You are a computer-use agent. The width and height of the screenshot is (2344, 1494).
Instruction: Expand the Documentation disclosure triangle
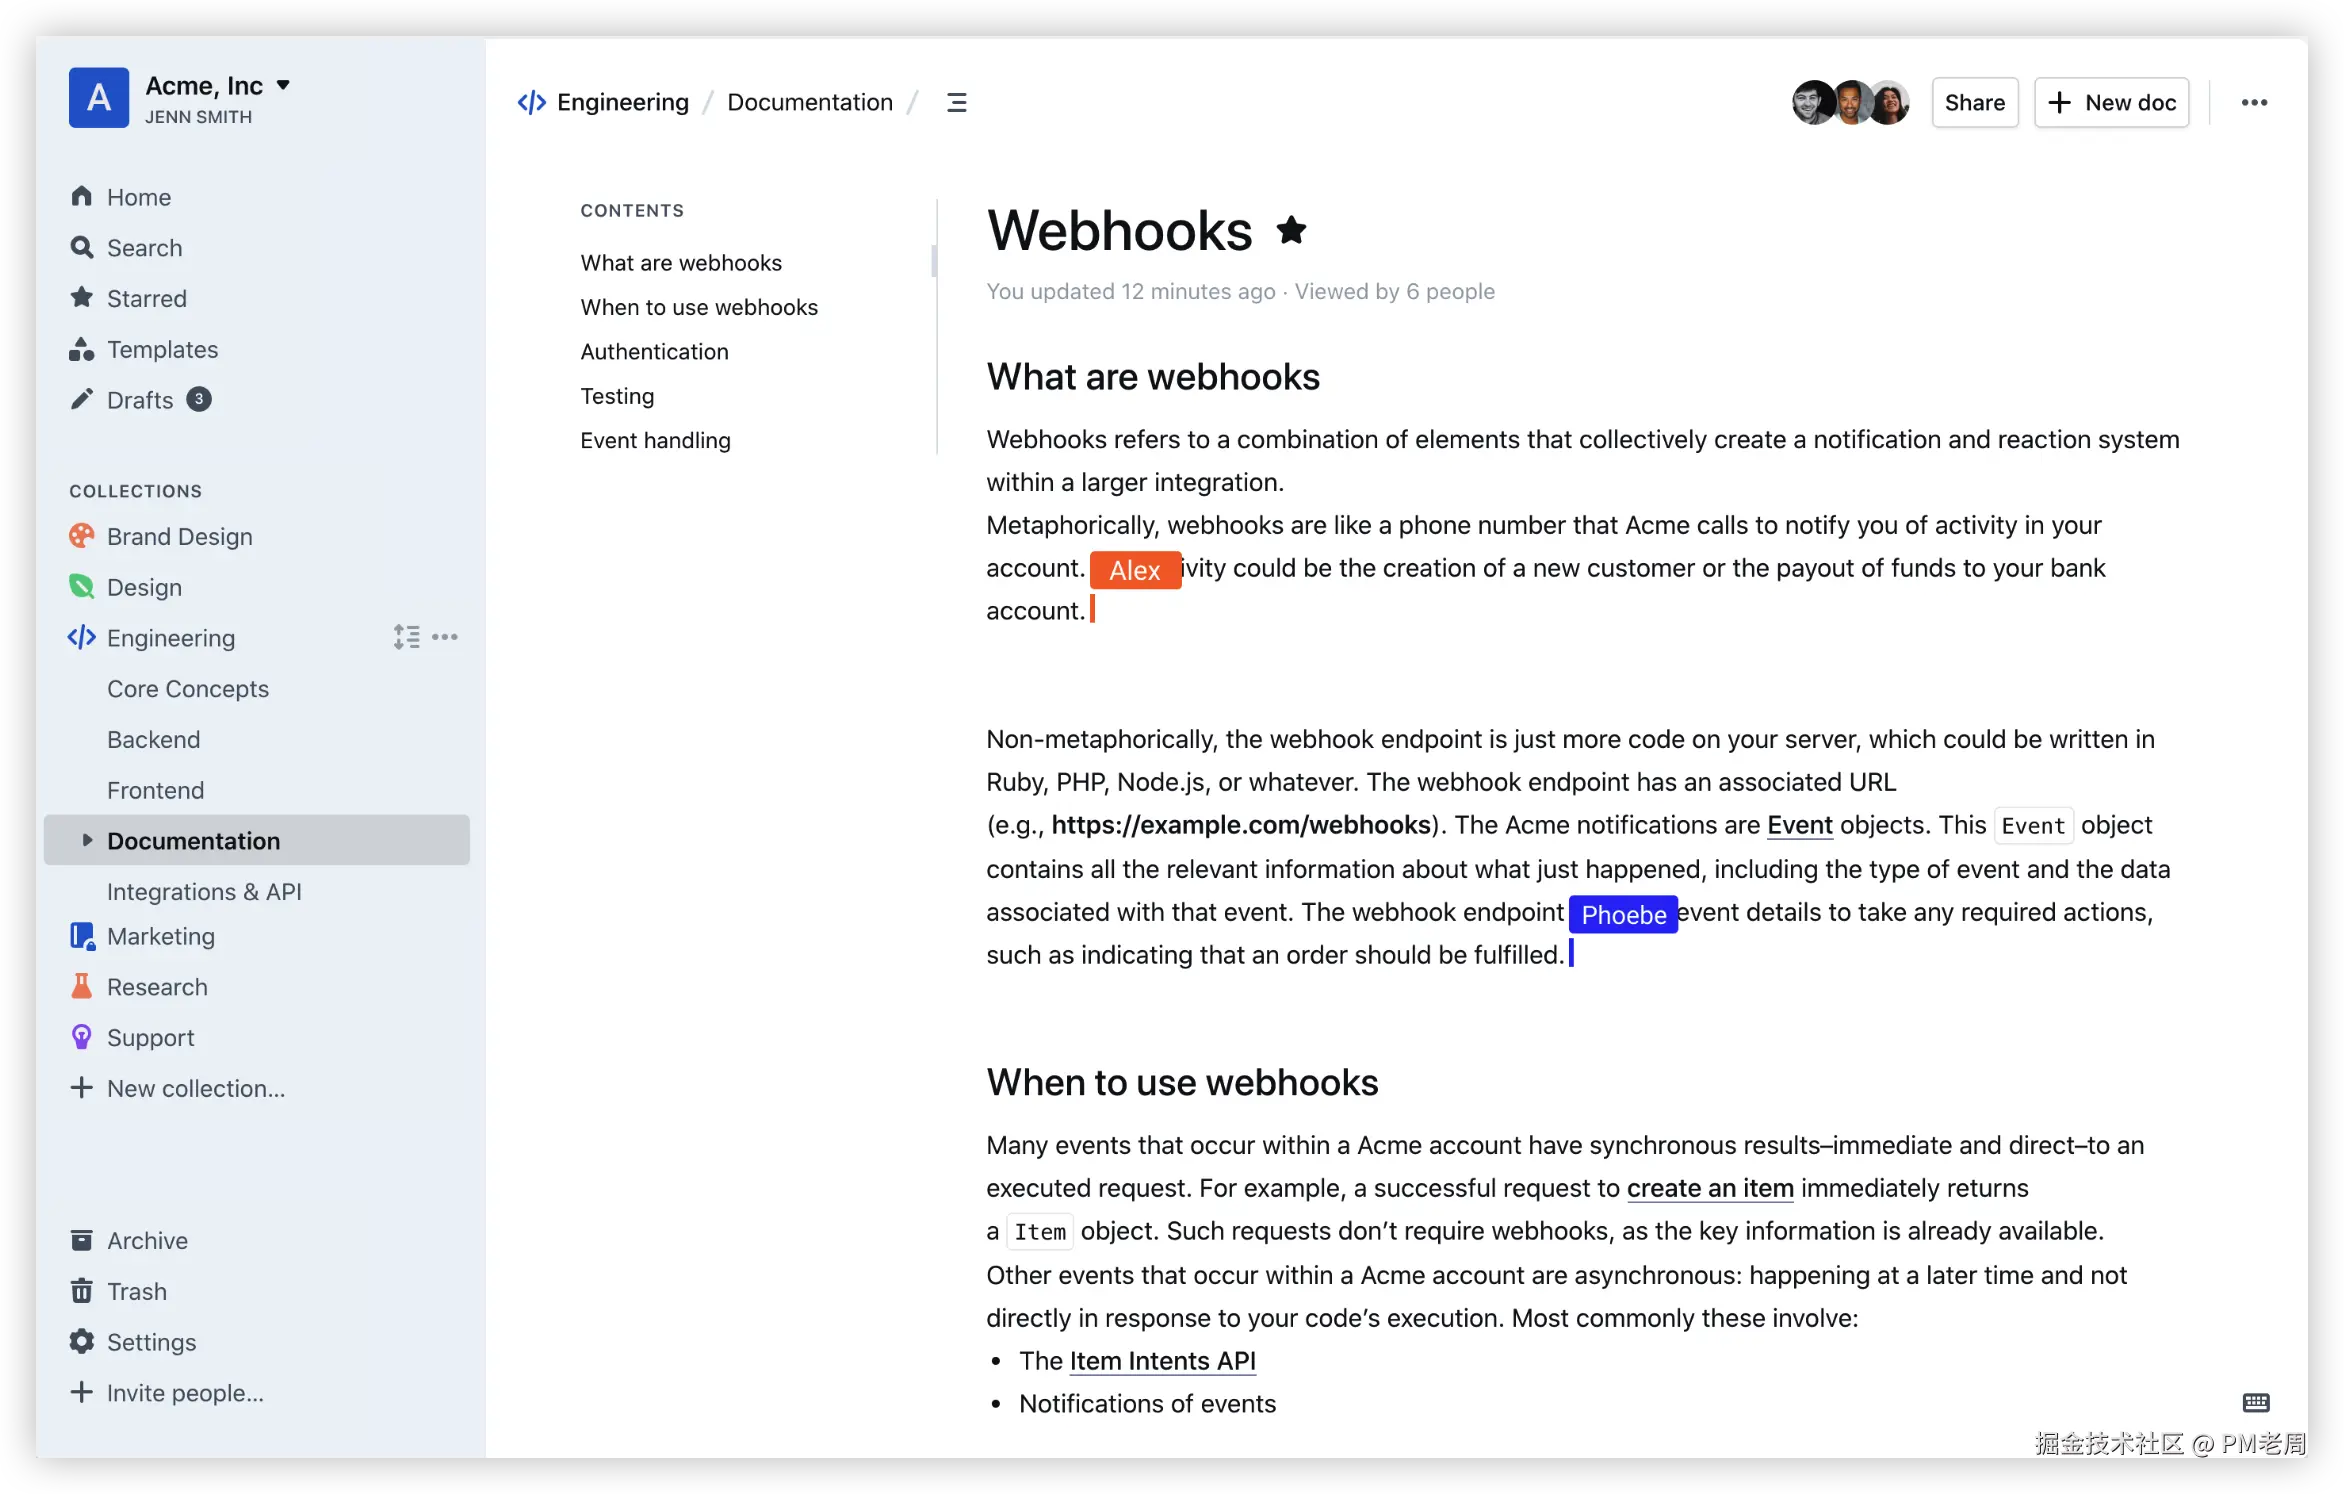[87, 840]
